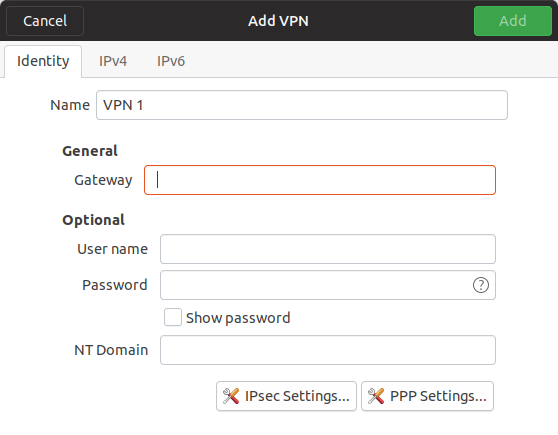Enable the Show password checkbox
Viewport: 558px width, 435px height.
point(173,317)
